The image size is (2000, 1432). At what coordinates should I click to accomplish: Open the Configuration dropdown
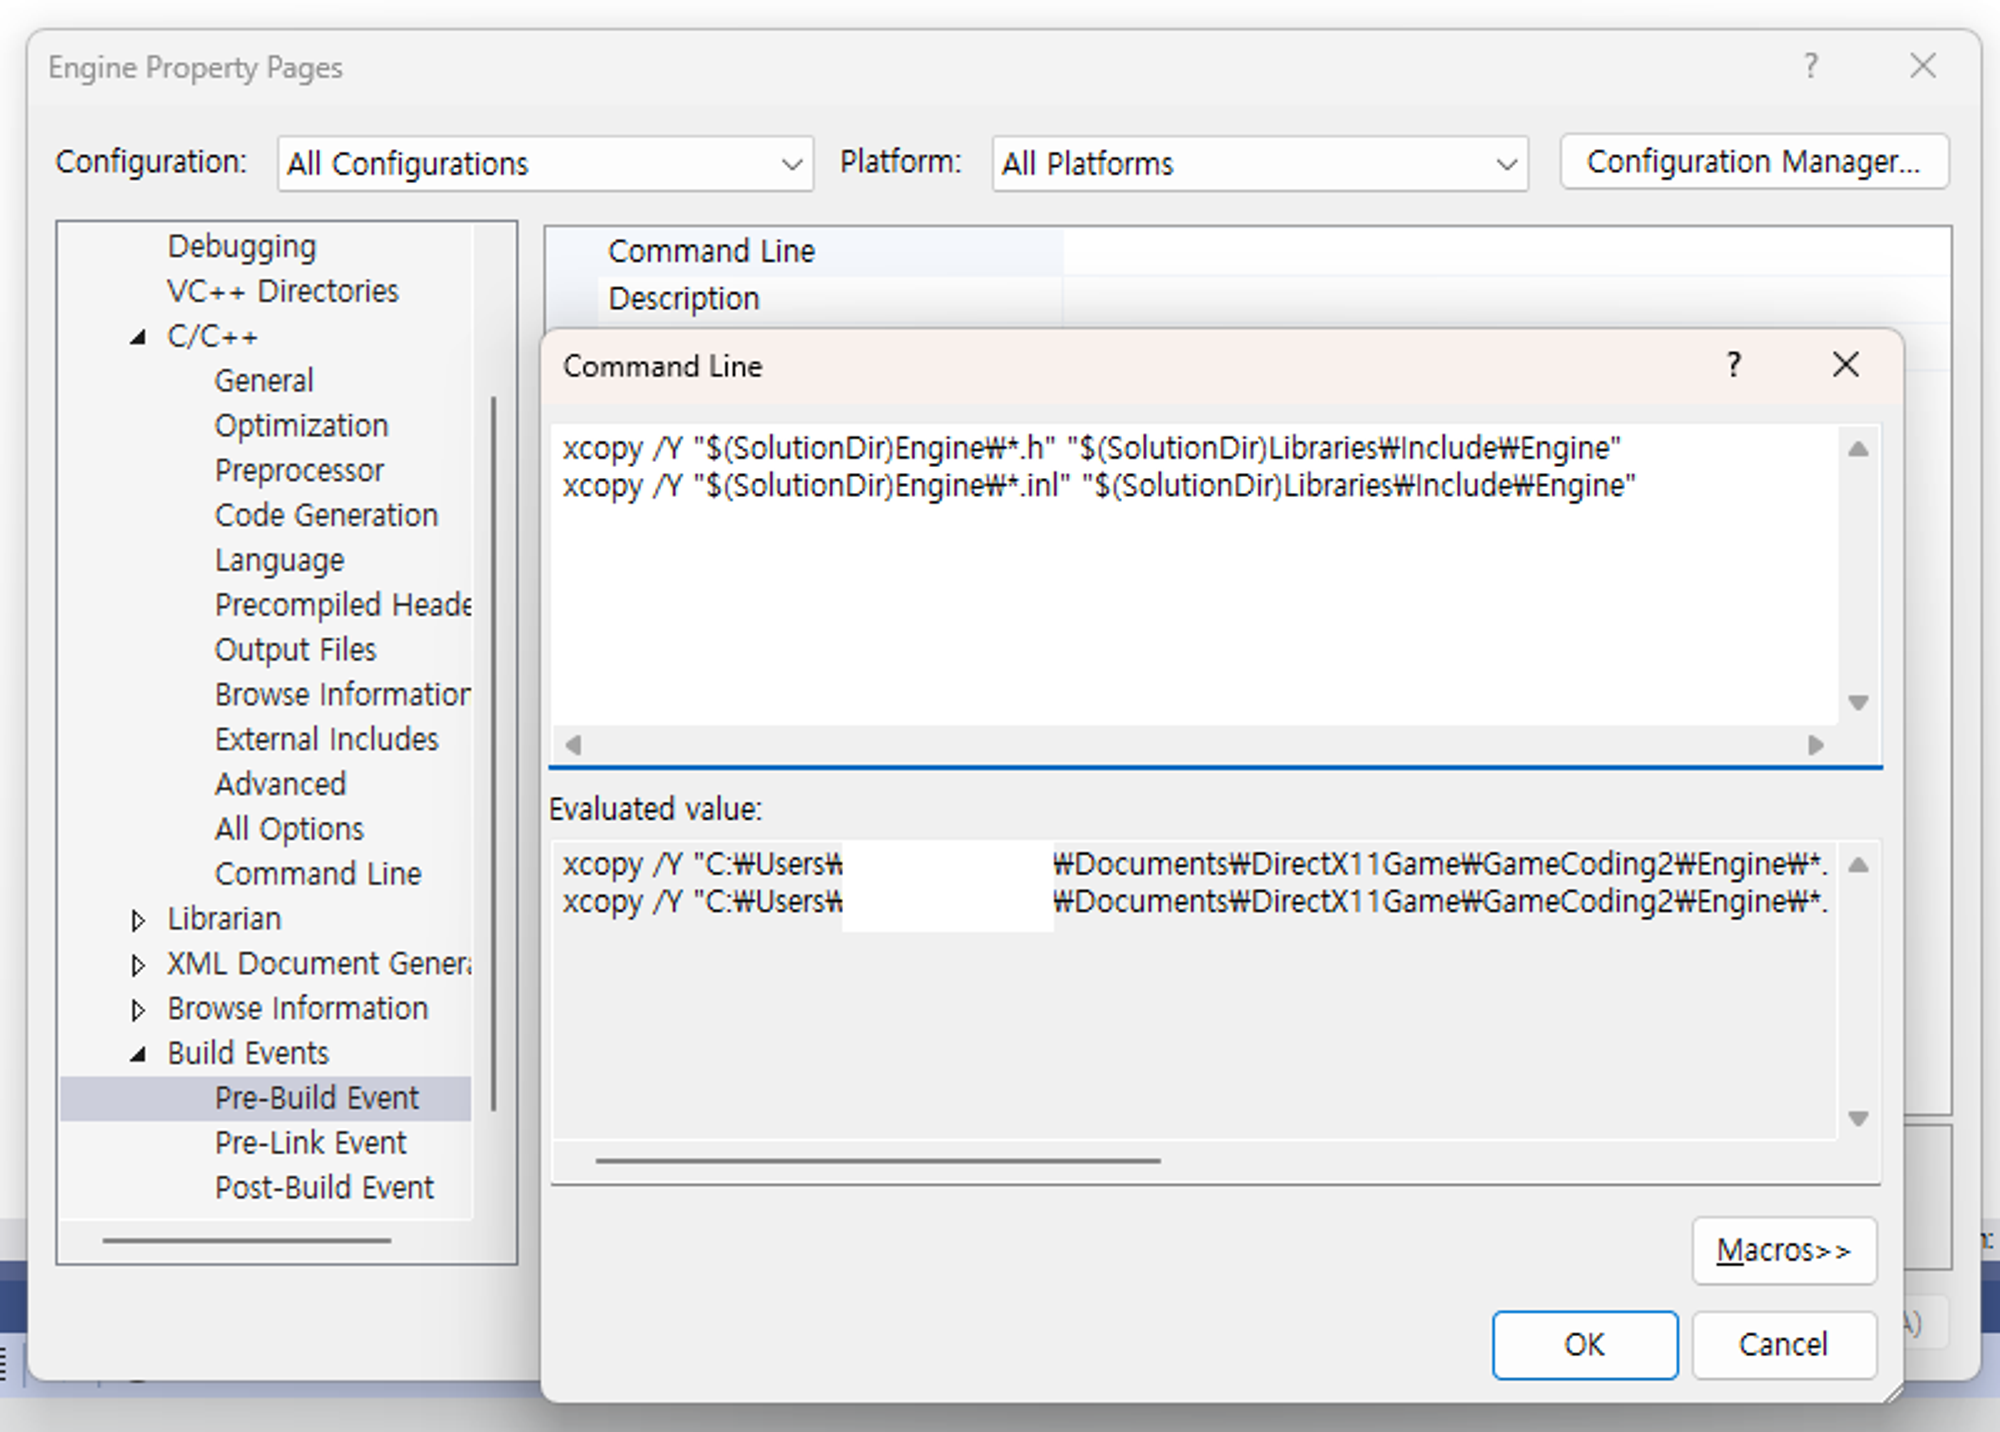545,163
